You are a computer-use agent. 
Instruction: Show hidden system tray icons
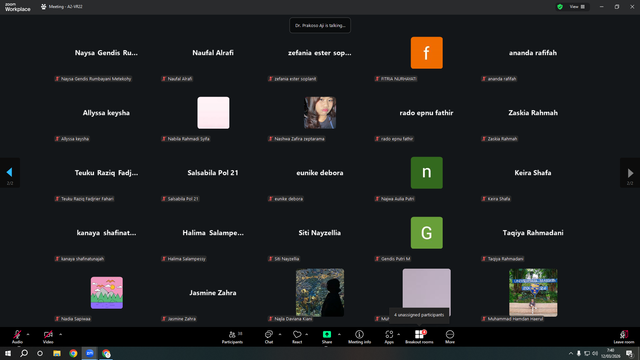click(x=571, y=353)
